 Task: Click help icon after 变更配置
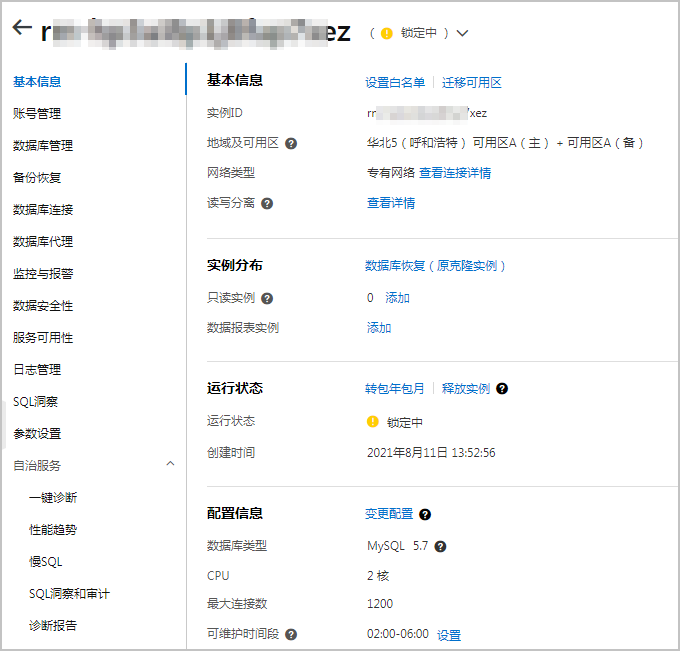[x=425, y=514]
